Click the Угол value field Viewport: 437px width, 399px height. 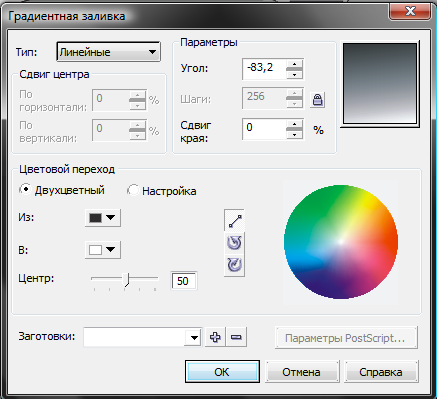tap(264, 69)
